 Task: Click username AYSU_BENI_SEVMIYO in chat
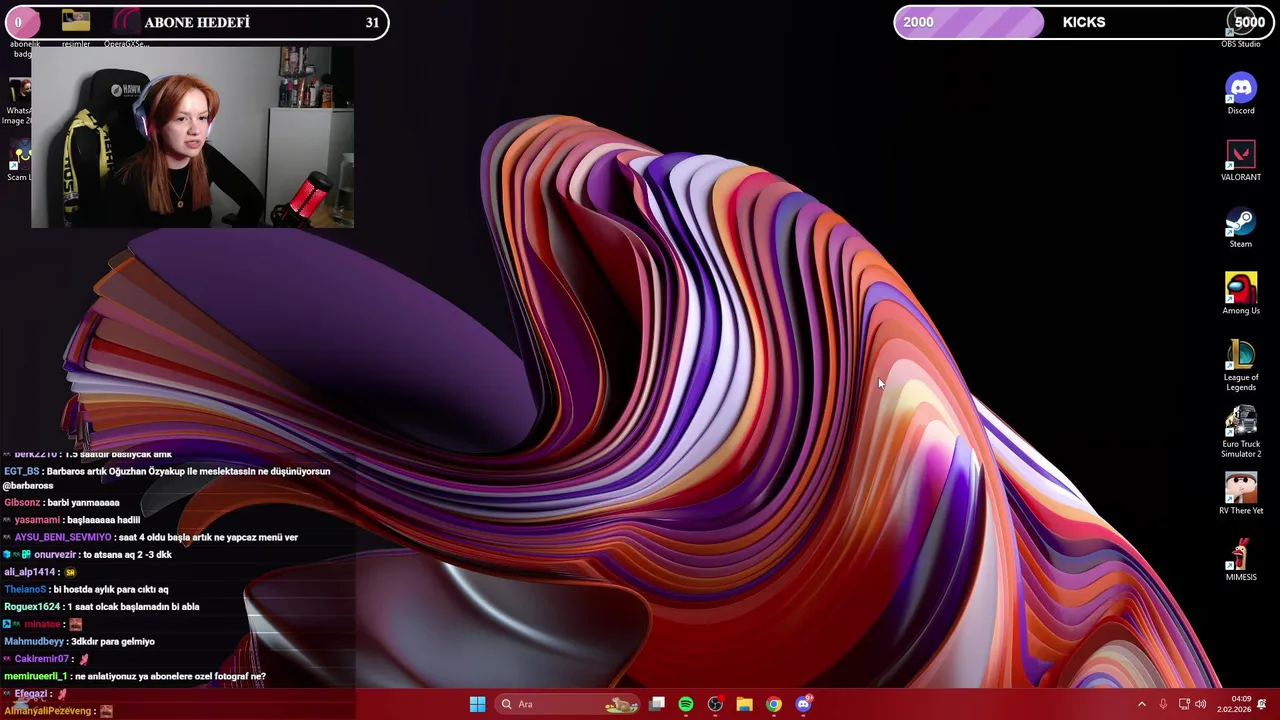63,537
